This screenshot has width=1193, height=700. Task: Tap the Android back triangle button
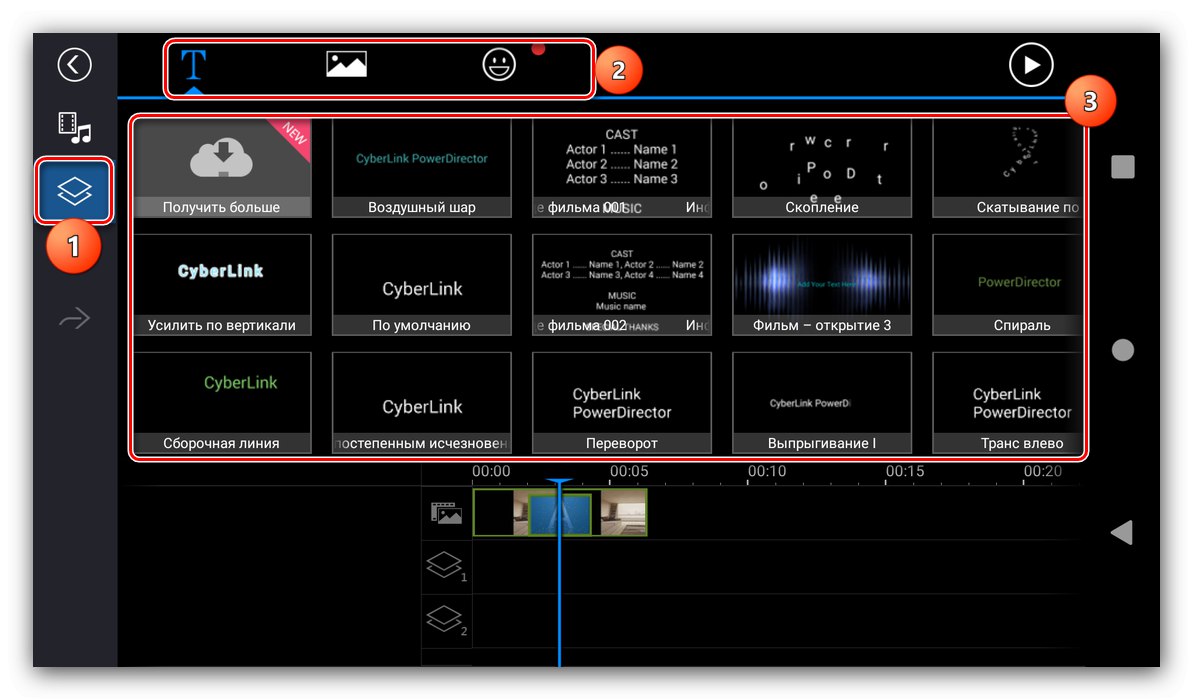pyautogui.click(x=1121, y=533)
